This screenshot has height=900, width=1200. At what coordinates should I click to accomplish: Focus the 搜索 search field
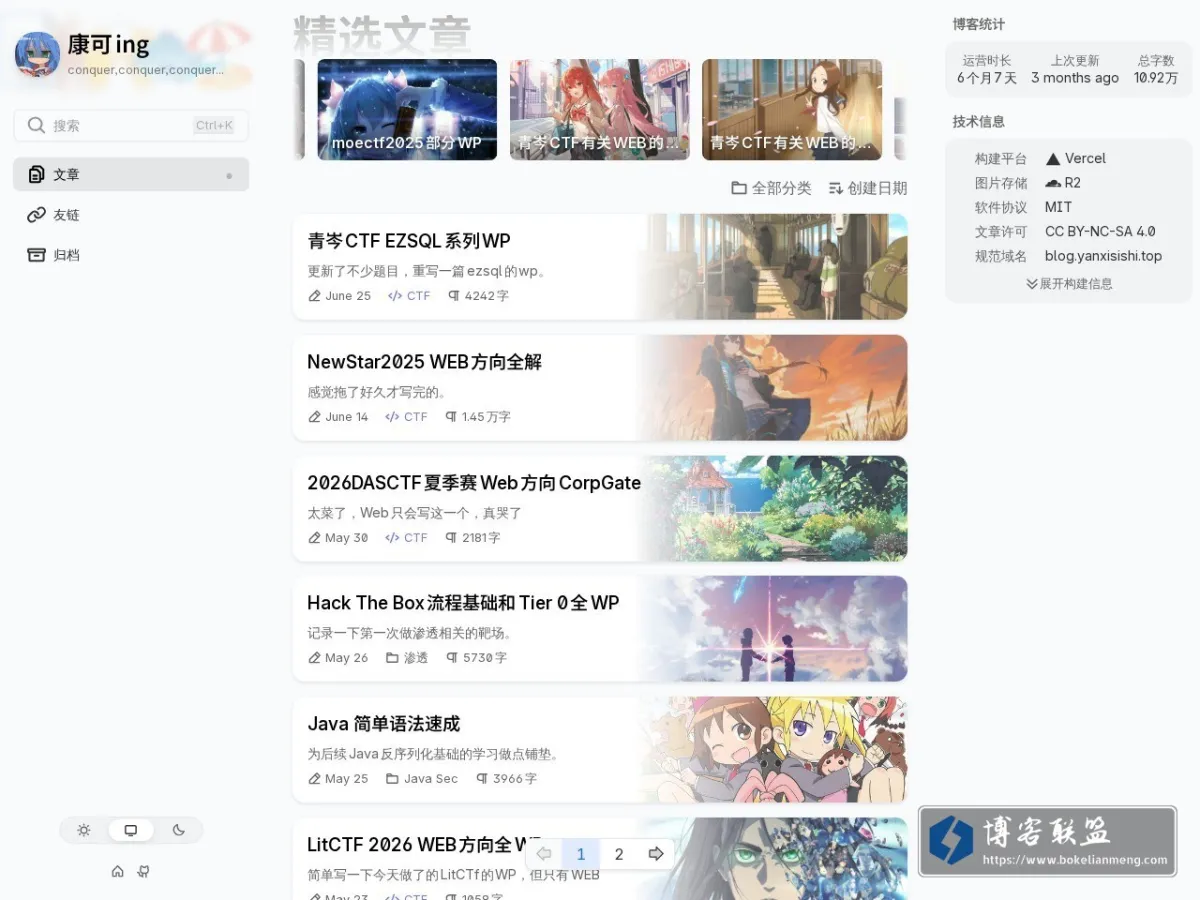(x=131, y=125)
